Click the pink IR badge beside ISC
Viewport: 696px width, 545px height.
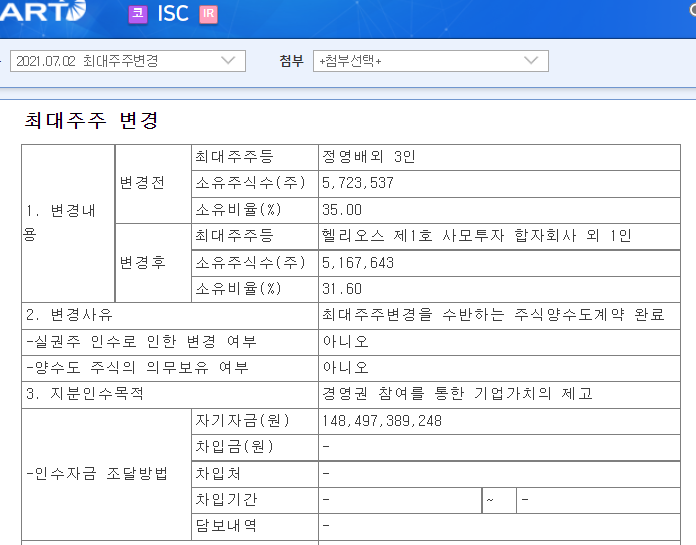pos(208,14)
